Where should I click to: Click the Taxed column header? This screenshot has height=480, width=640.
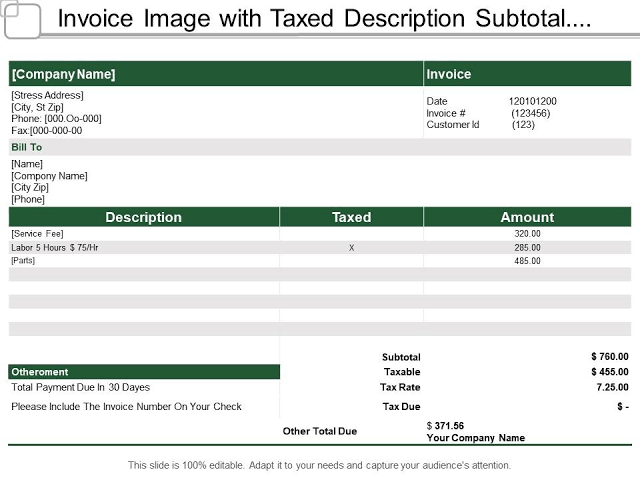[x=351, y=217]
